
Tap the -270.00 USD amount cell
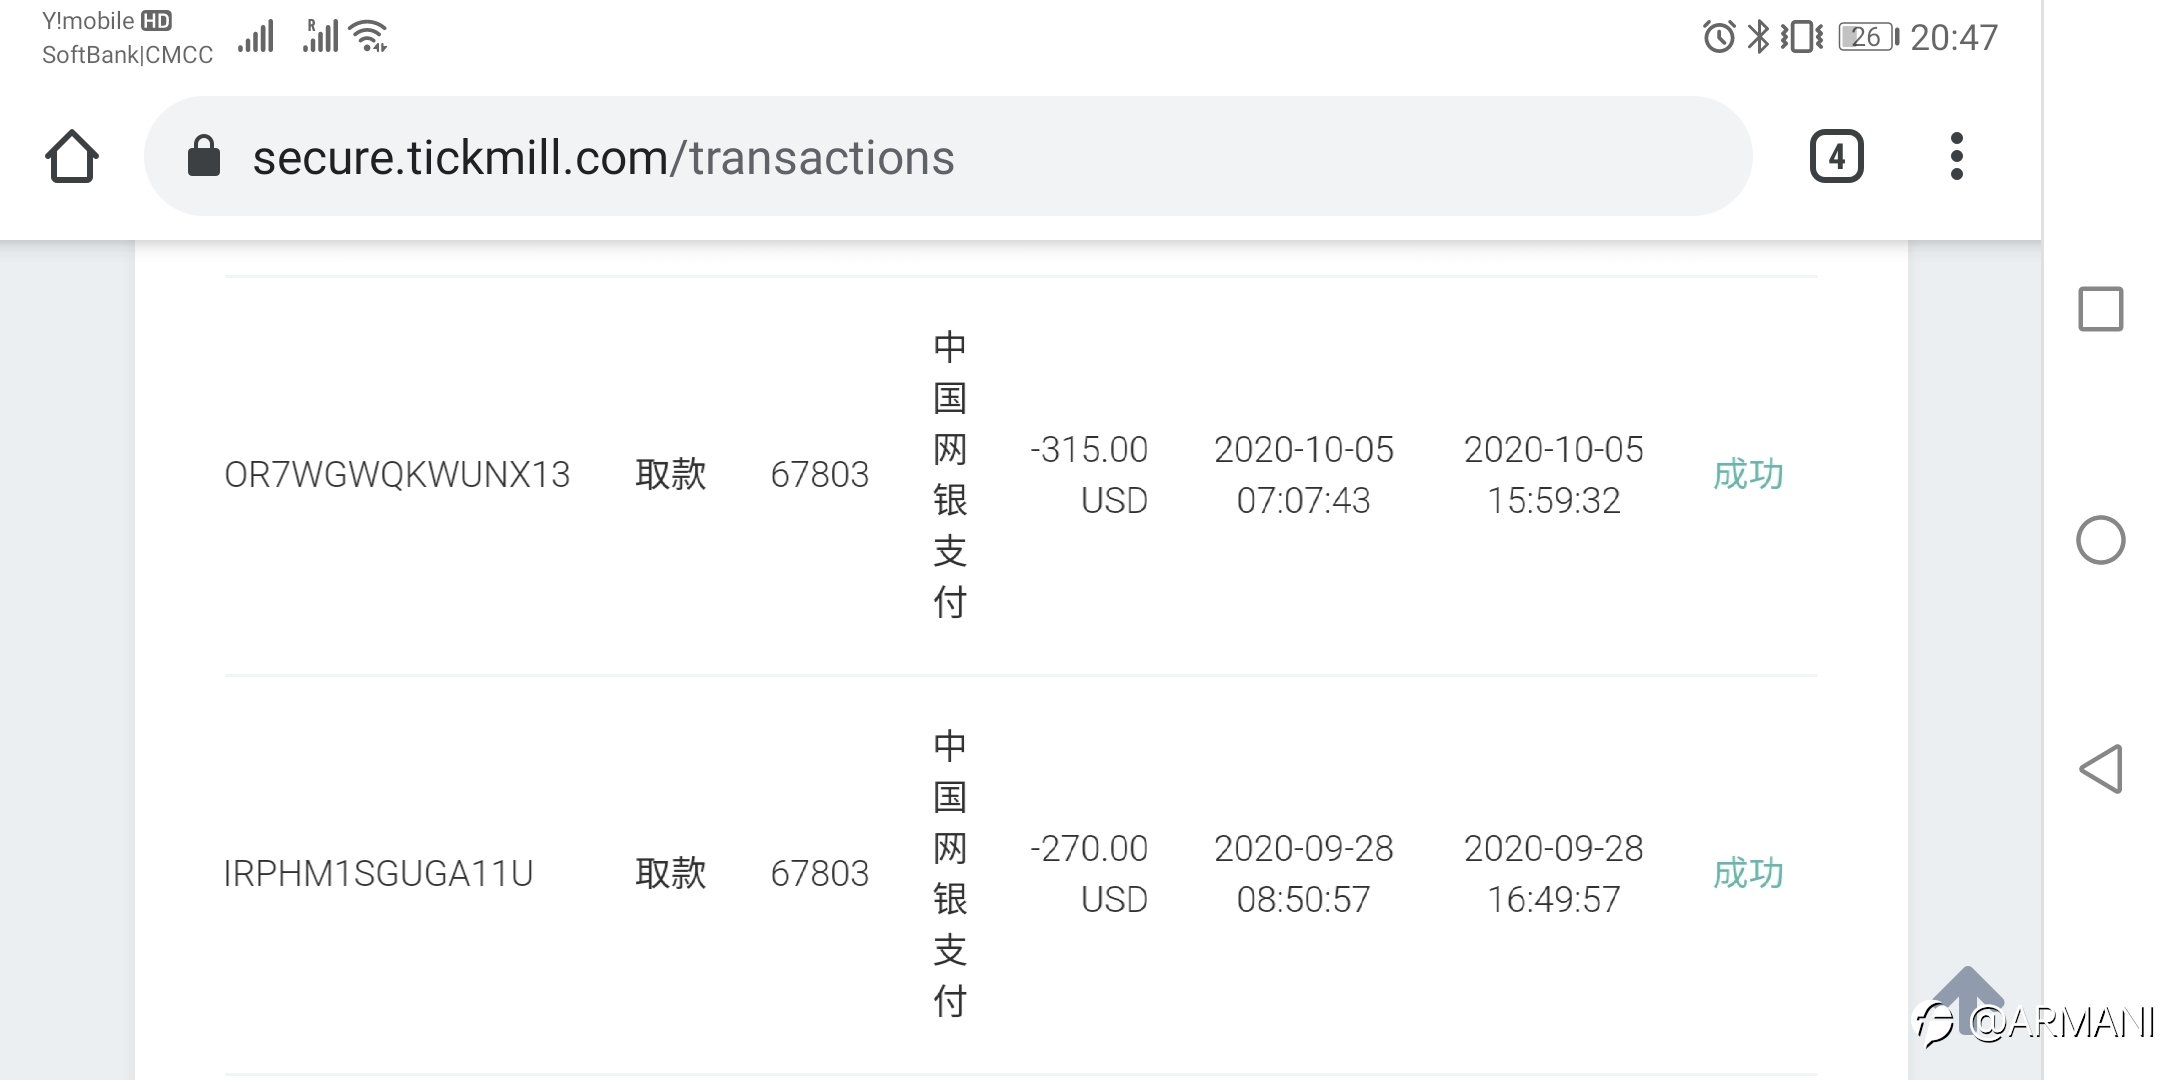pyautogui.click(x=1089, y=874)
